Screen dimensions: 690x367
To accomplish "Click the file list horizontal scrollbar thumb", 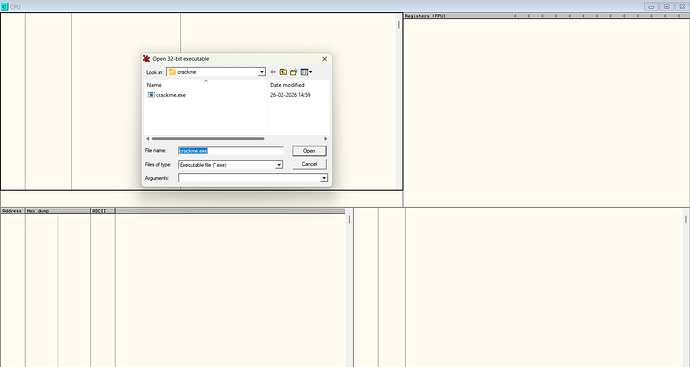I will tap(208, 139).
